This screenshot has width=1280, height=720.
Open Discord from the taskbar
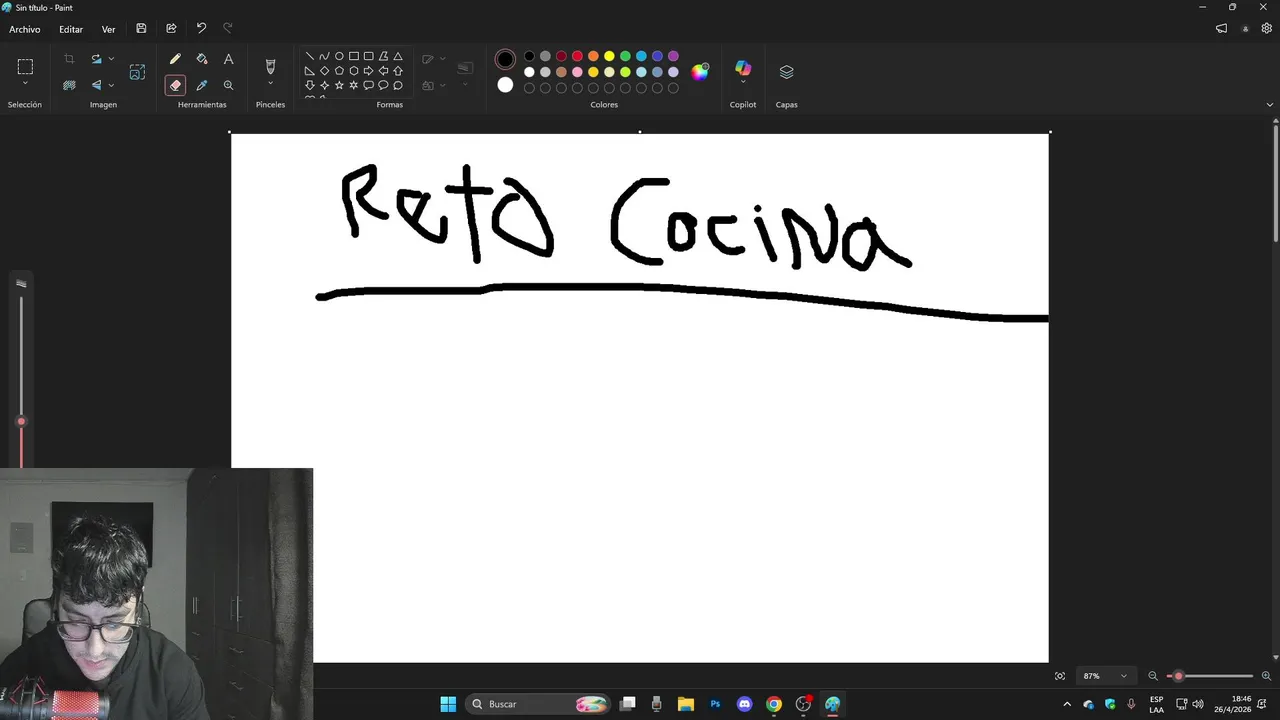point(744,704)
